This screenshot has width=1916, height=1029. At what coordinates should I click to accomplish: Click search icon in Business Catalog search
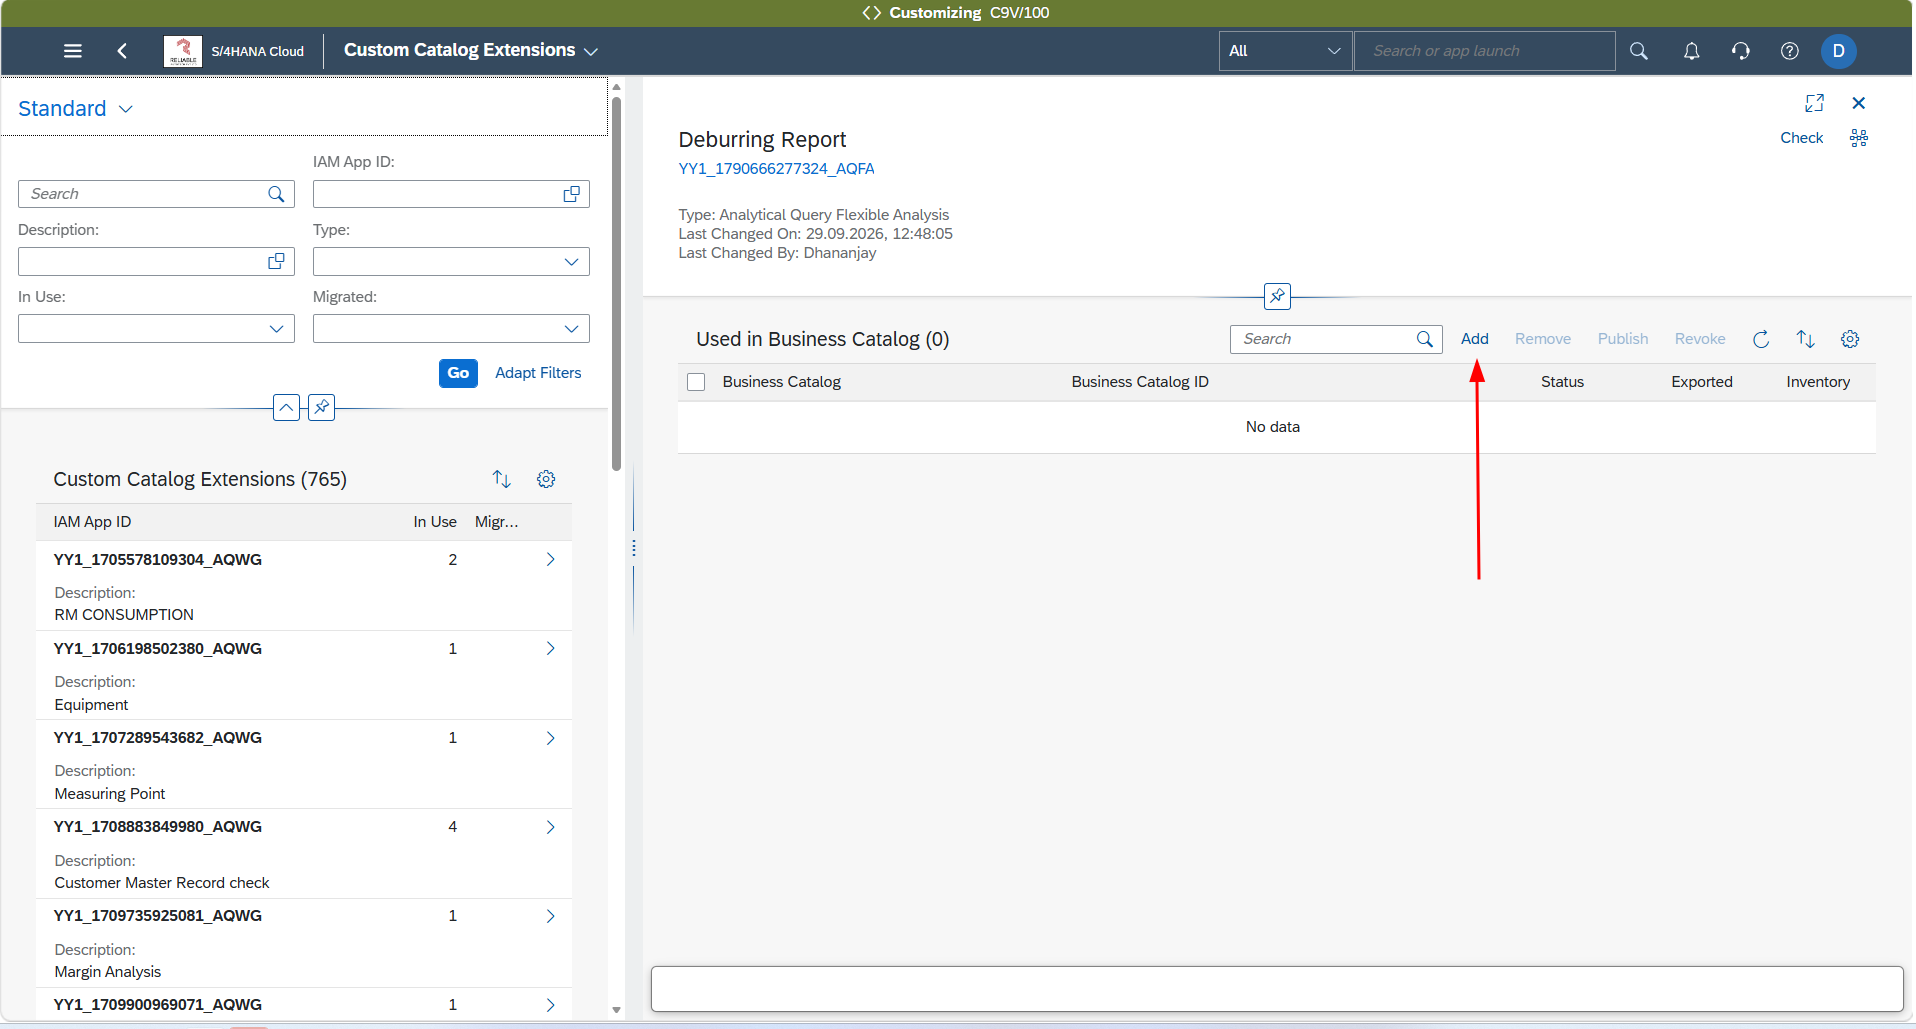pyautogui.click(x=1425, y=339)
